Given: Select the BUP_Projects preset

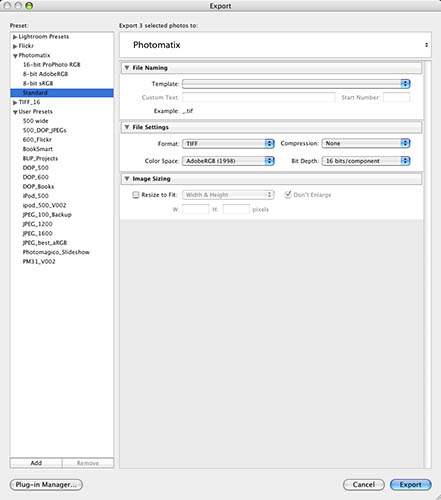Looking at the screenshot, I should (x=40, y=158).
